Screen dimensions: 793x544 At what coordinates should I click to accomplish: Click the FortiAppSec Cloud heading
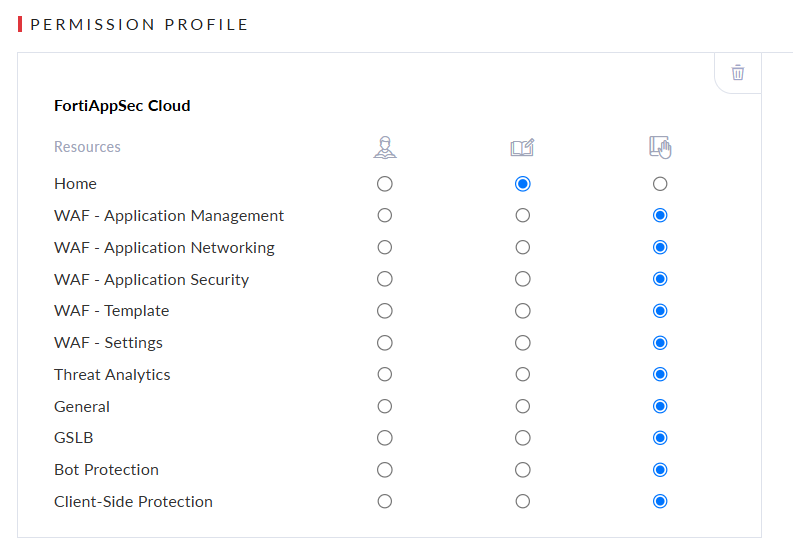pyautogui.click(x=122, y=105)
